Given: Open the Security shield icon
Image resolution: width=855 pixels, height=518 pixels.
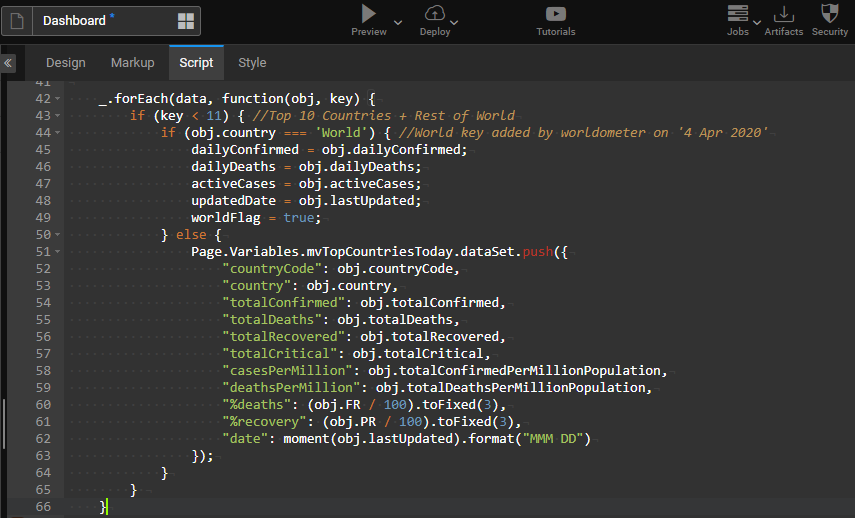Looking at the screenshot, I should (x=829, y=14).
